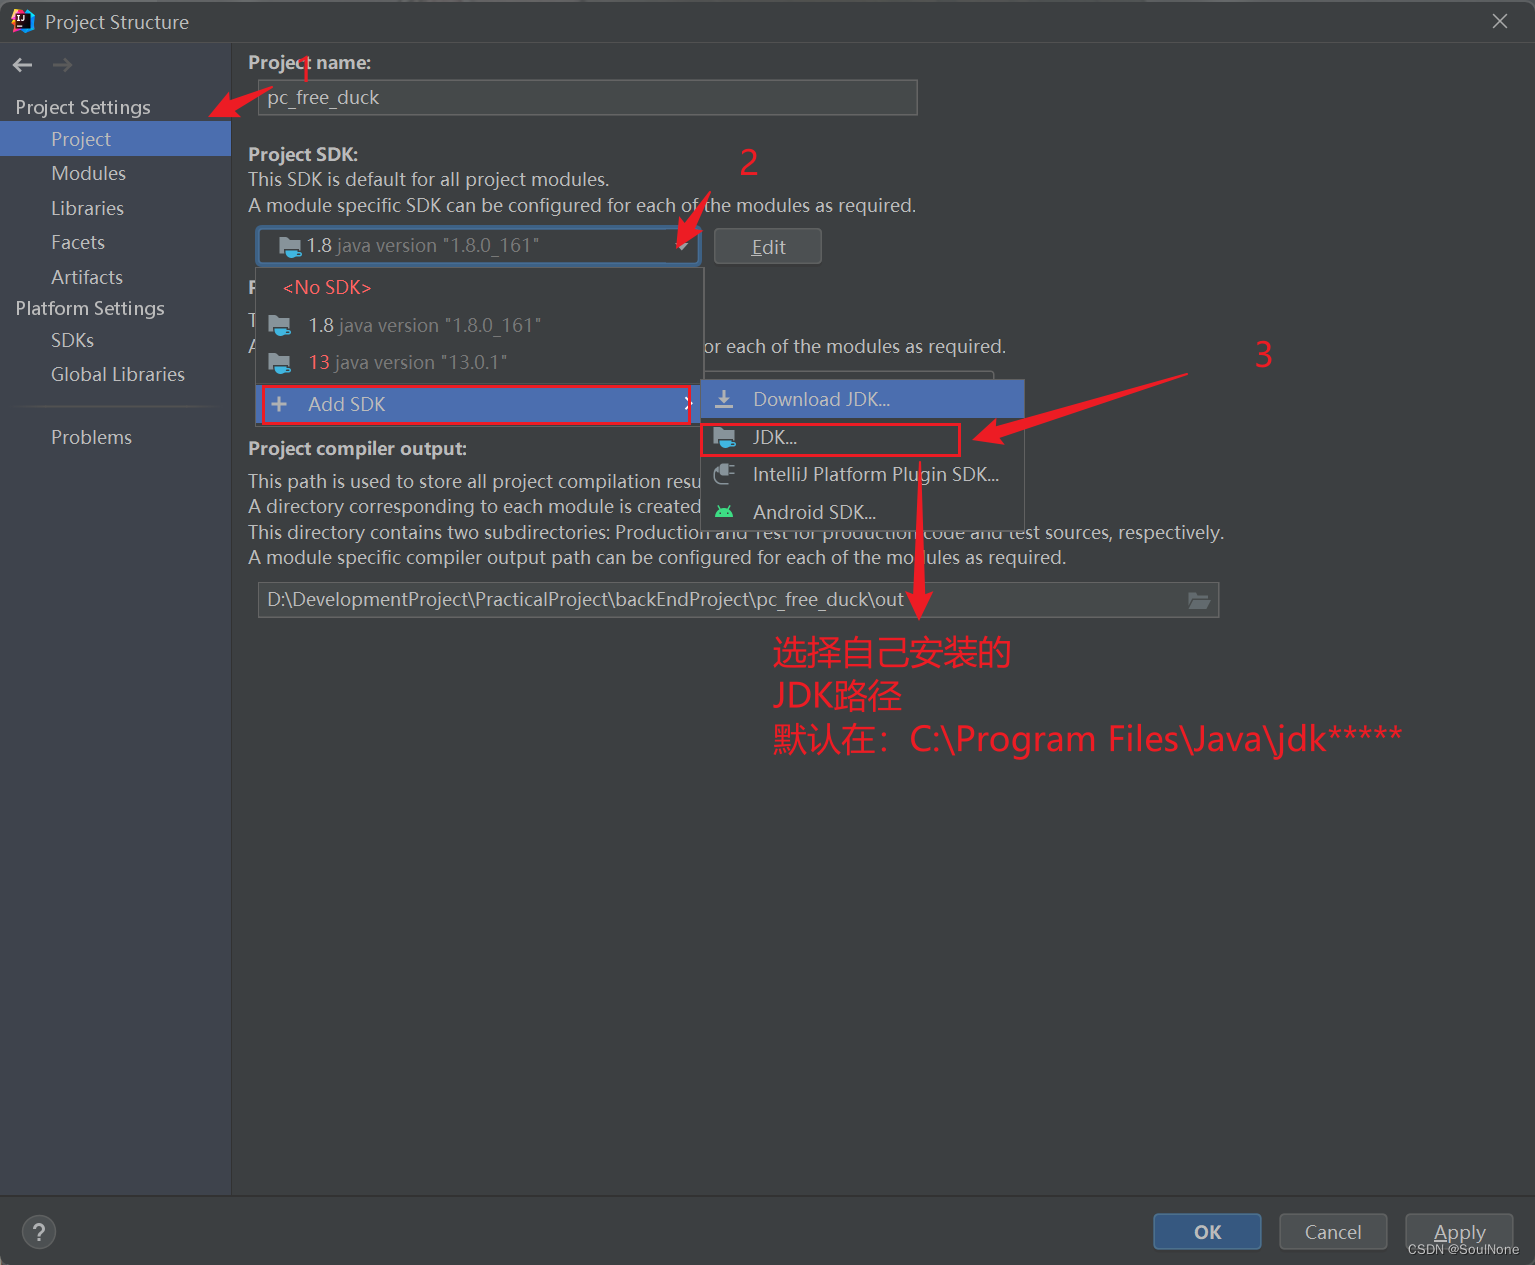Viewport: 1535px width, 1265px height.
Task: Select the Project settings item
Action: coord(115,139)
